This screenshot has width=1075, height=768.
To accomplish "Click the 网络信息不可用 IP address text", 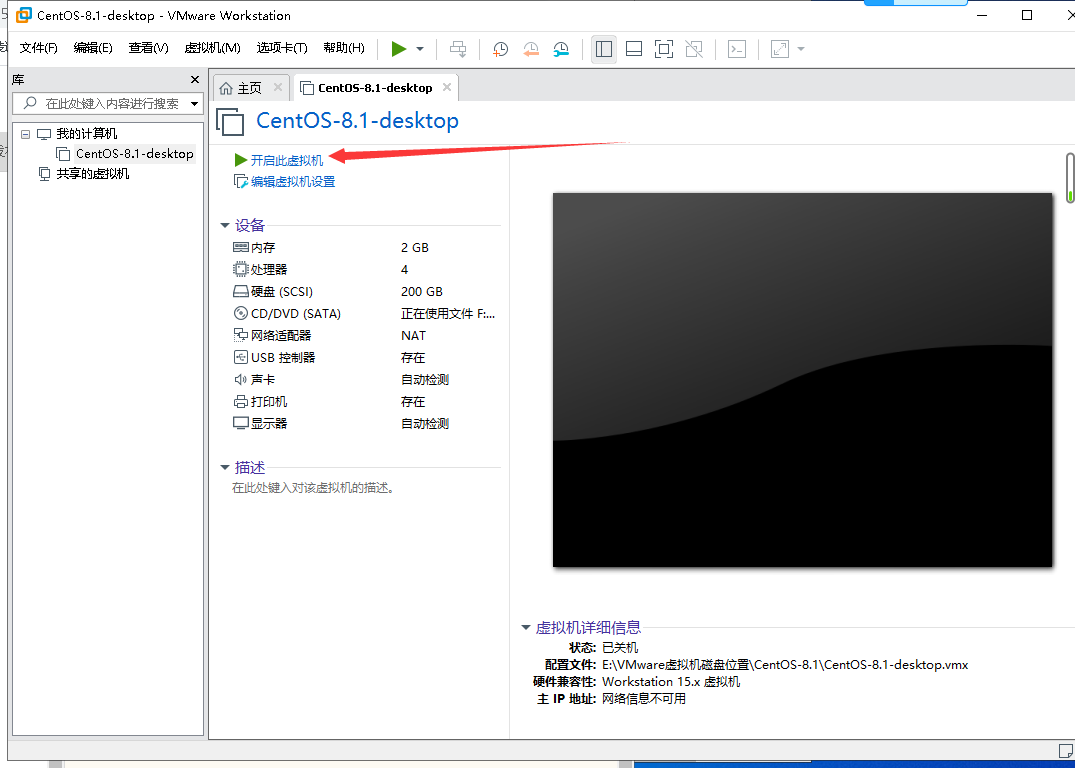I will [x=644, y=699].
